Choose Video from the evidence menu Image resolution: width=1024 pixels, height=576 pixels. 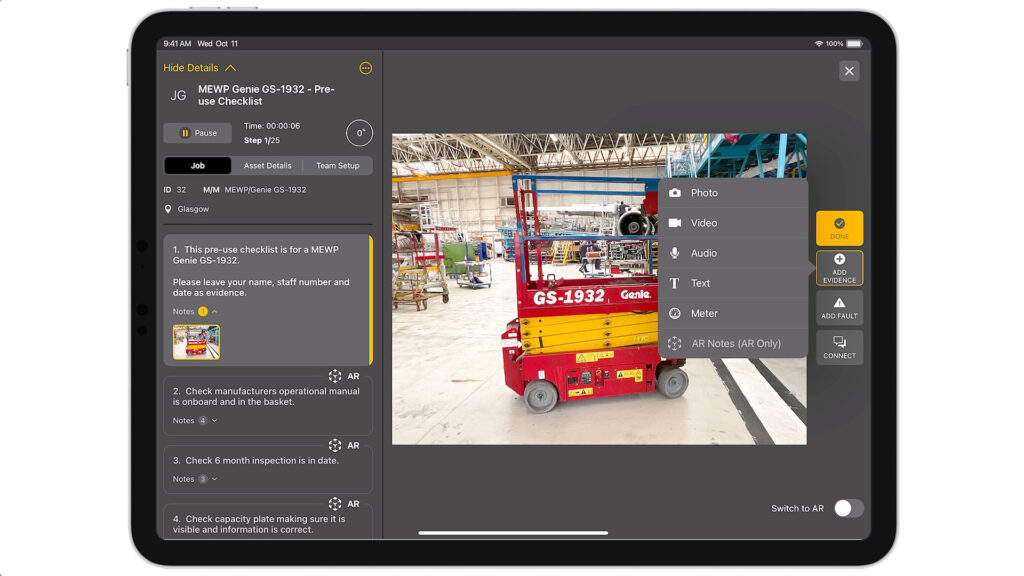pyautogui.click(x=733, y=223)
